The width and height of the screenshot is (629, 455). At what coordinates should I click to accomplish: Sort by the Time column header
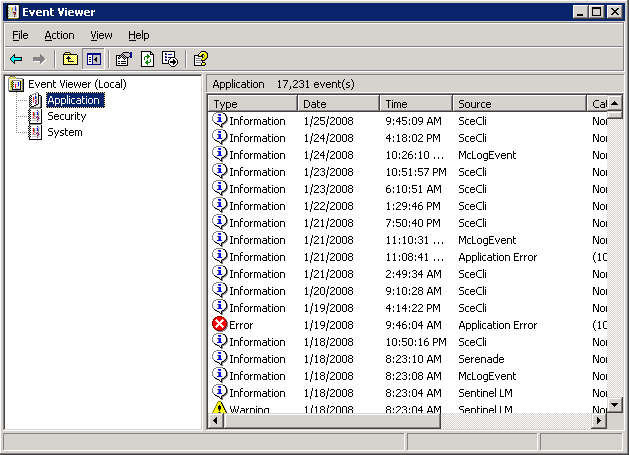(416, 104)
